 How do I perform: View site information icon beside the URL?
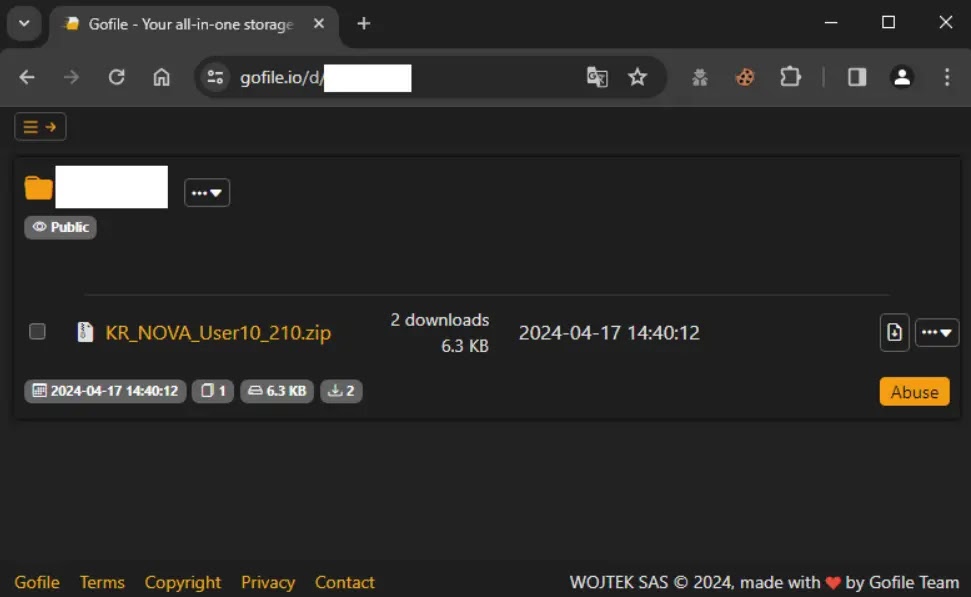tap(215, 77)
